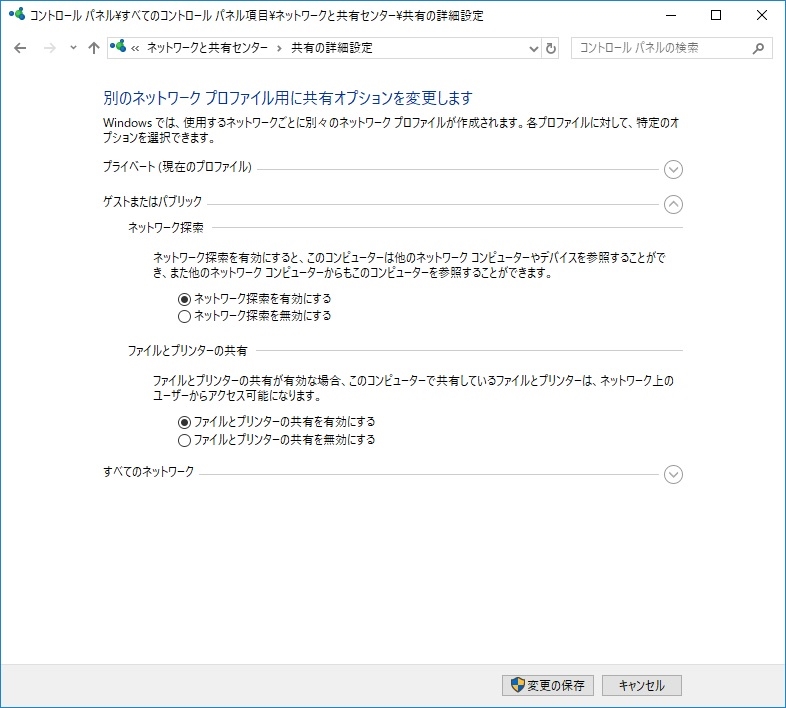Expand the すべてのネットワーク section
The height and width of the screenshot is (708, 786).
(x=673, y=474)
